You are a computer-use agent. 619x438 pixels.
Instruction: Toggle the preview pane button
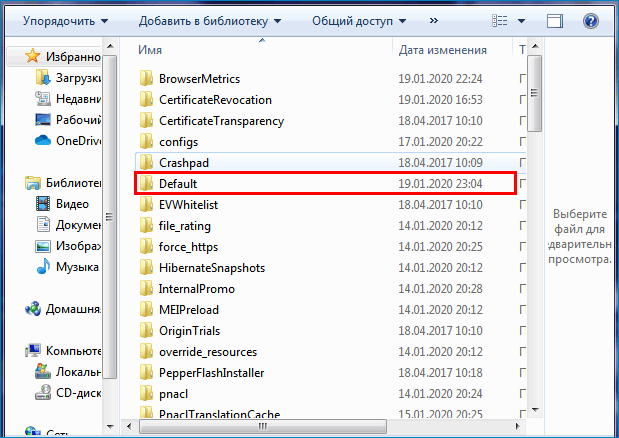555,20
